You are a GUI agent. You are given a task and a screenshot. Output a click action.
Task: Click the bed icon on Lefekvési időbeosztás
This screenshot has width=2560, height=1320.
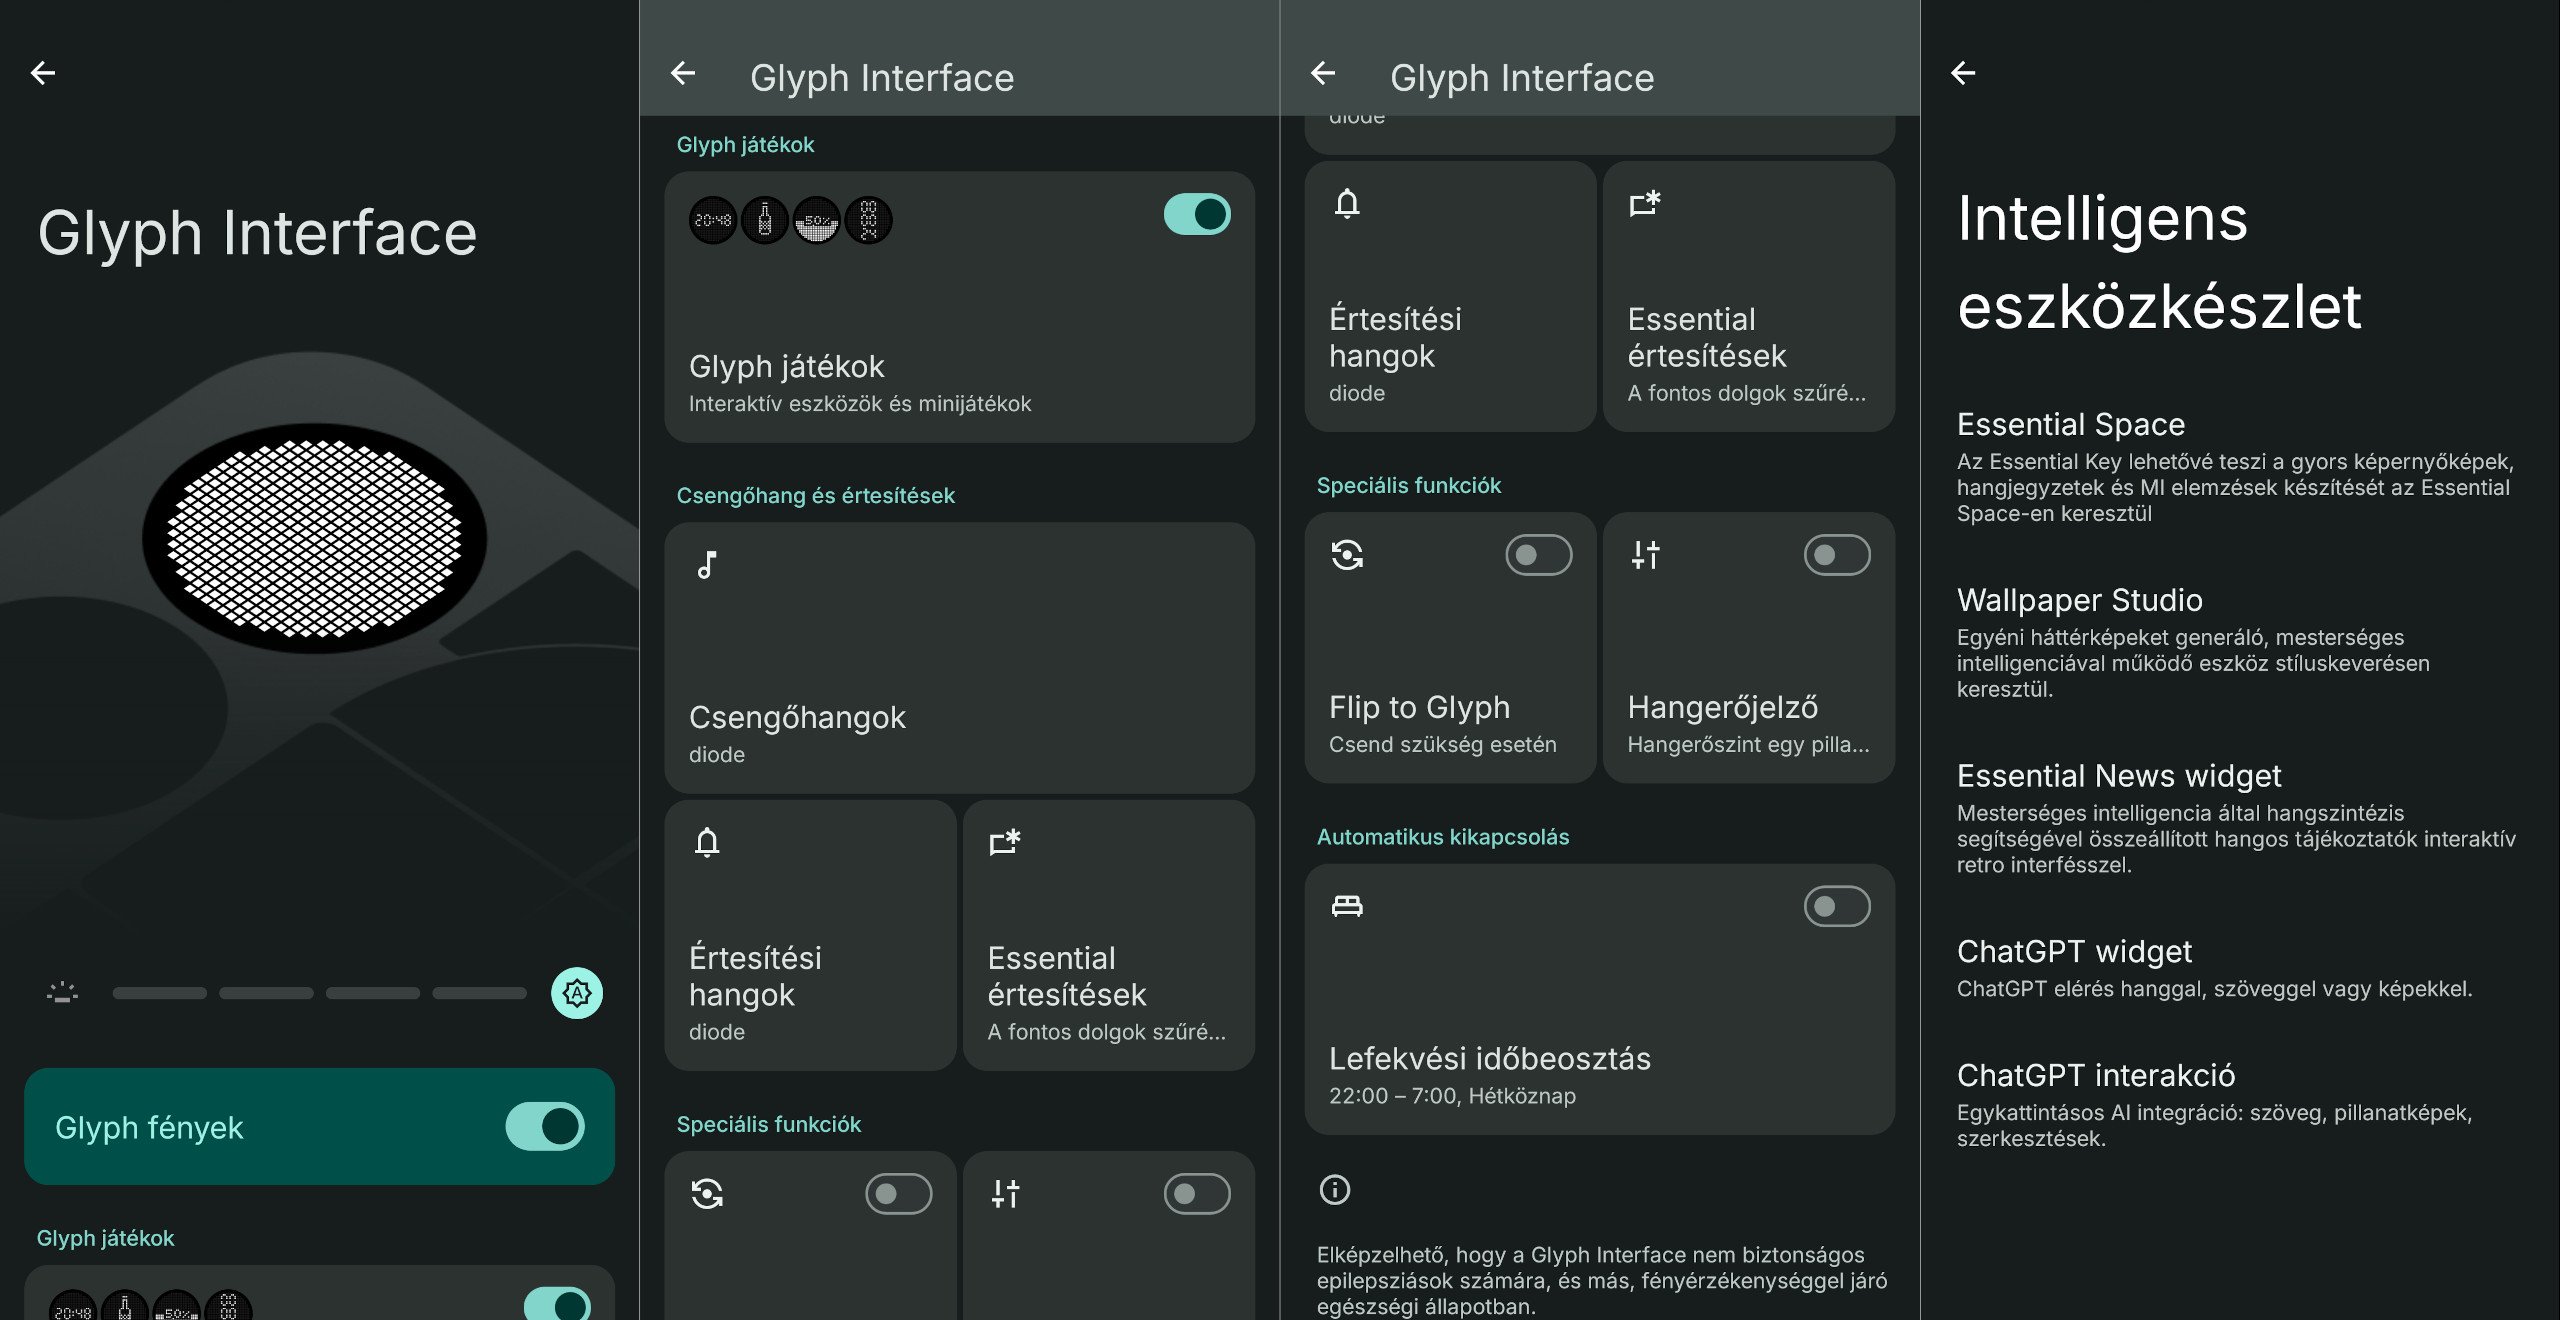(x=1347, y=906)
